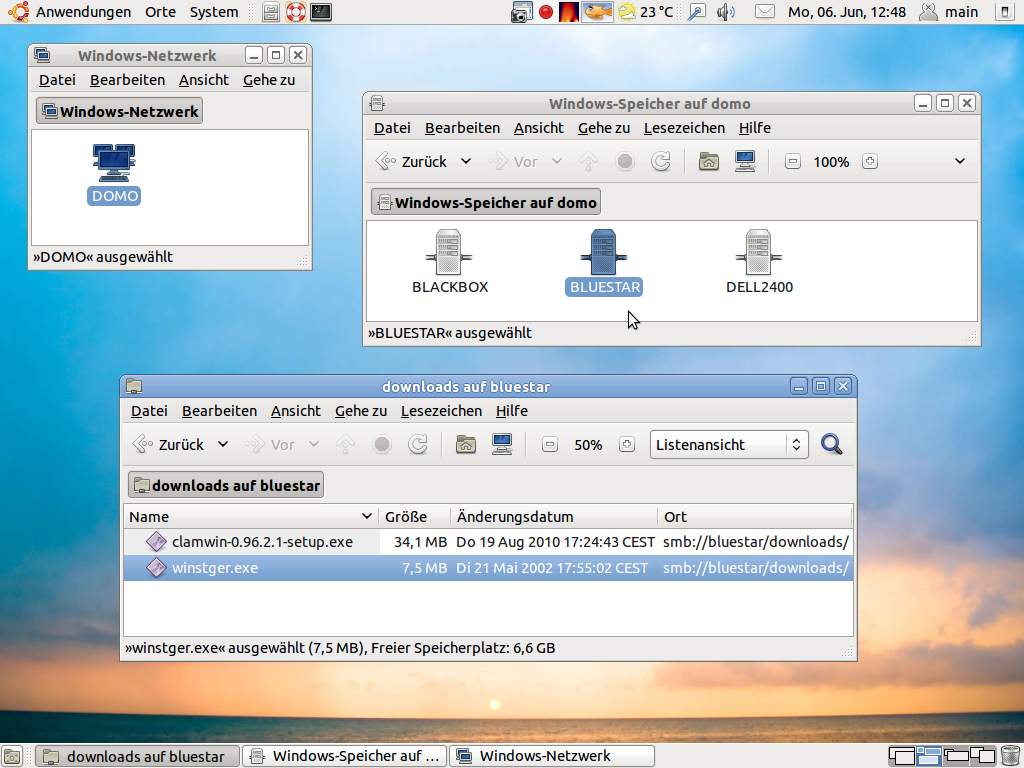Click the home folder icon in downloads toolbar
Viewport: 1024px width, 768px height.
[x=465, y=445]
